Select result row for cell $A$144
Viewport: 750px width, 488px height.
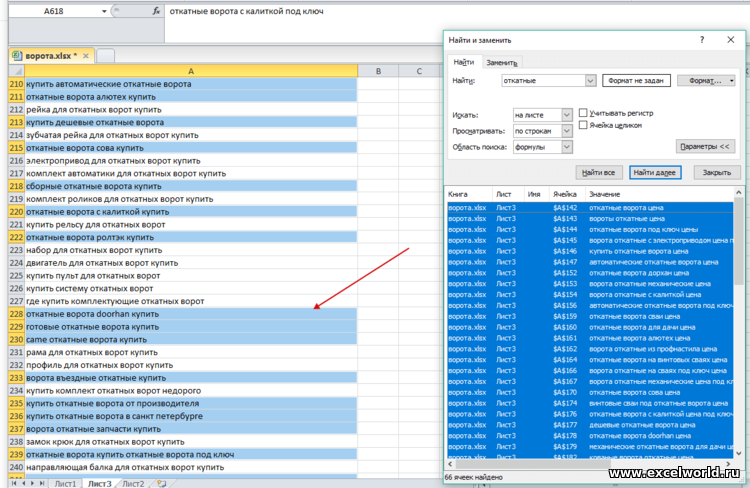click(x=590, y=230)
